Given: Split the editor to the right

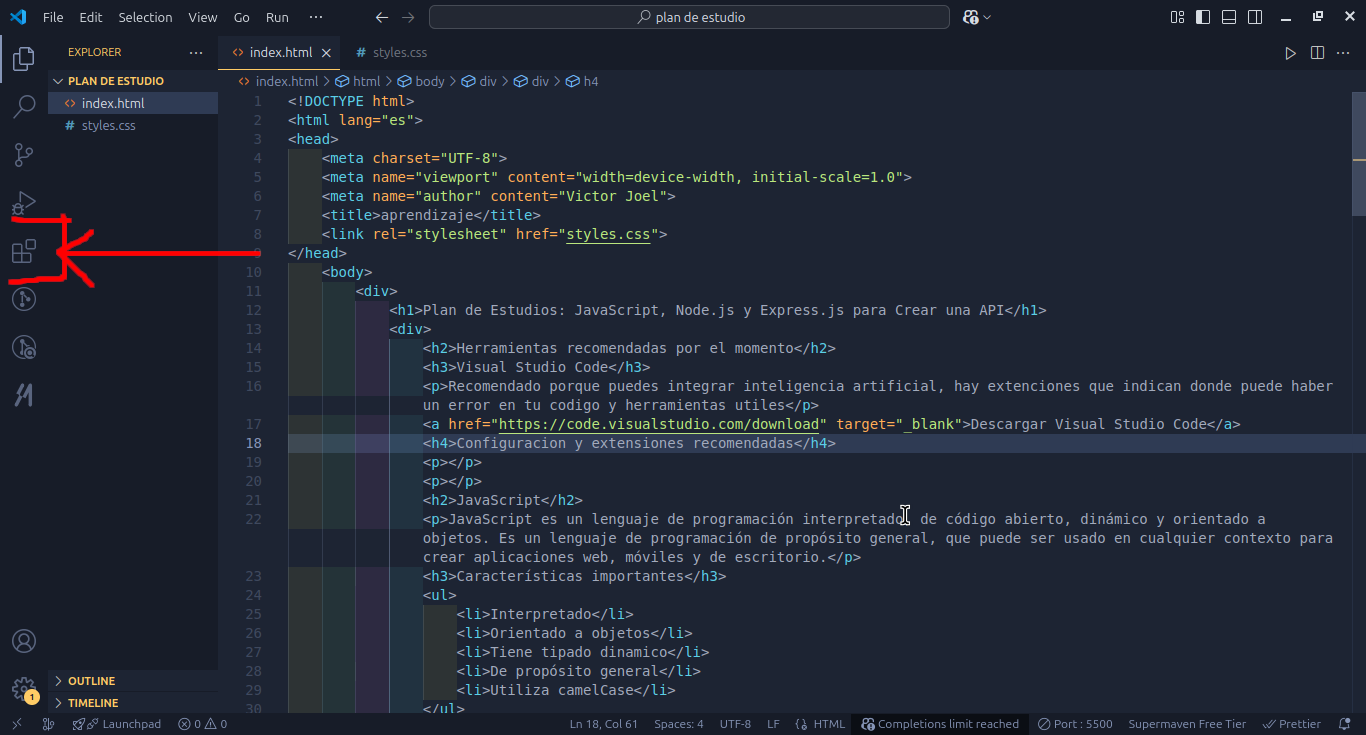Looking at the screenshot, I should pyautogui.click(x=1317, y=53).
